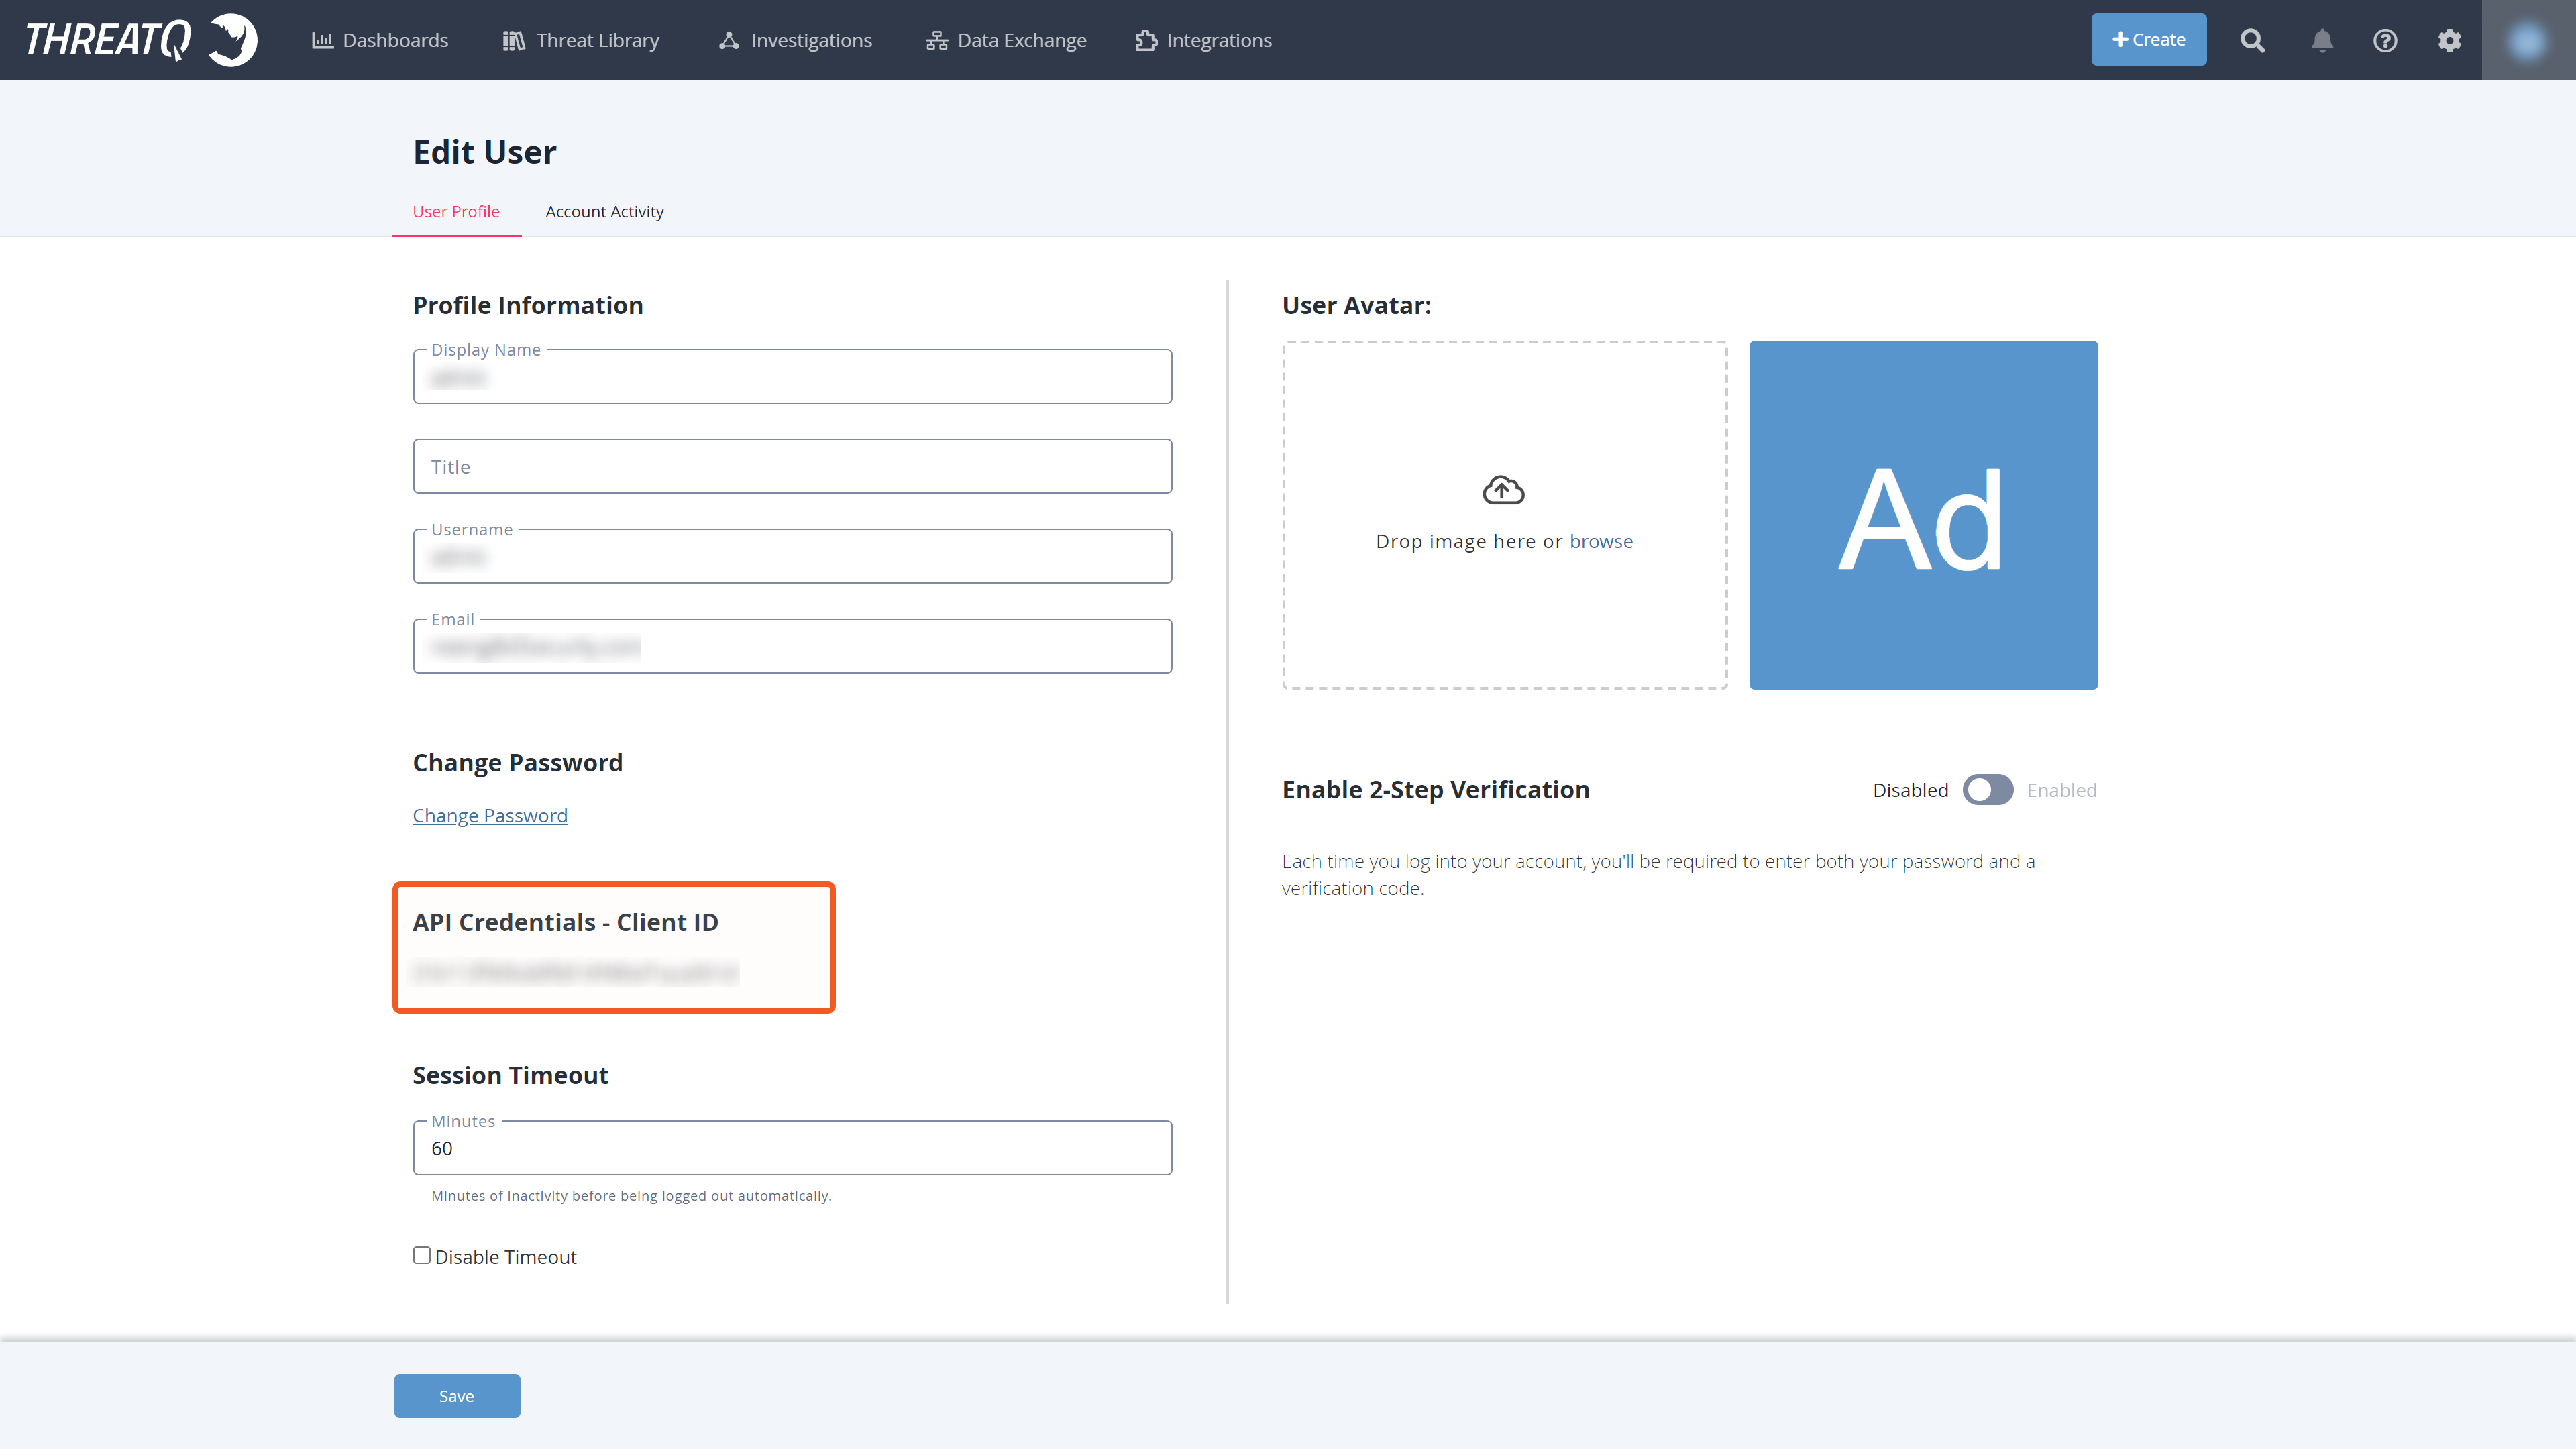The height and width of the screenshot is (1449, 2576).
Task: Open the search magnifier icon
Action: click(x=2252, y=40)
